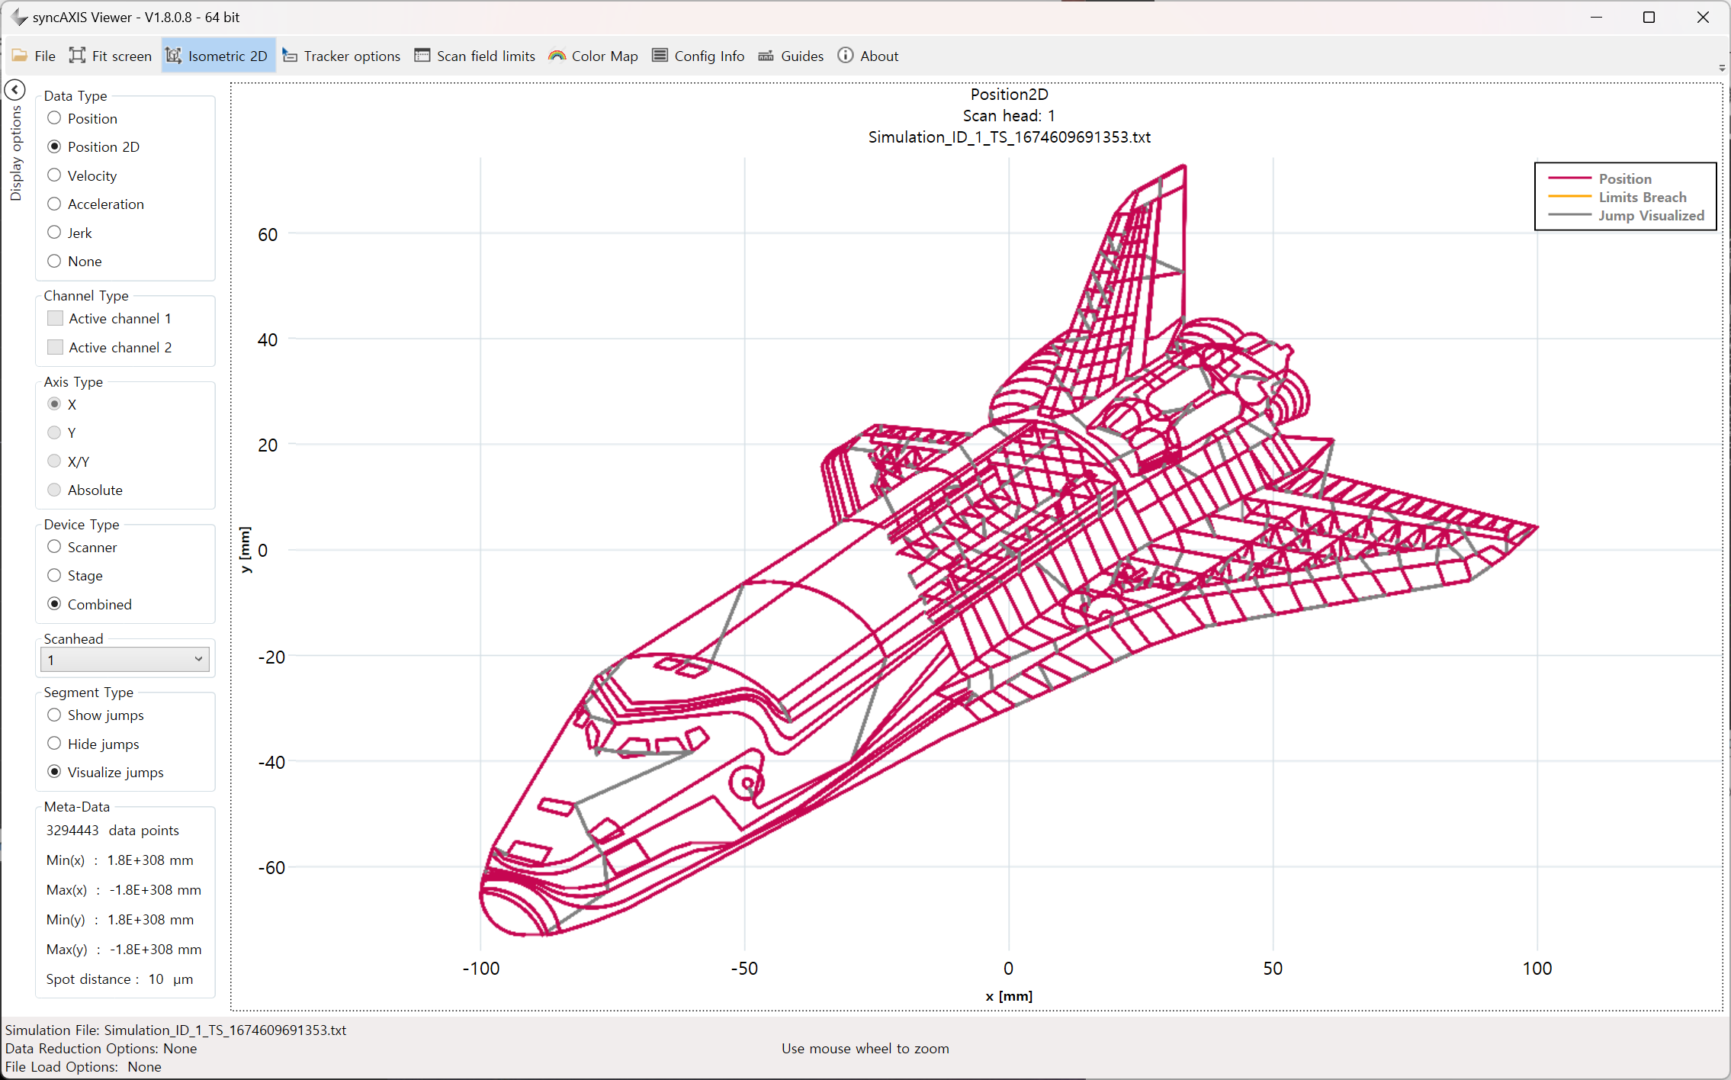
Task: Click File Load Options status text
Action: (x=83, y=1067)
